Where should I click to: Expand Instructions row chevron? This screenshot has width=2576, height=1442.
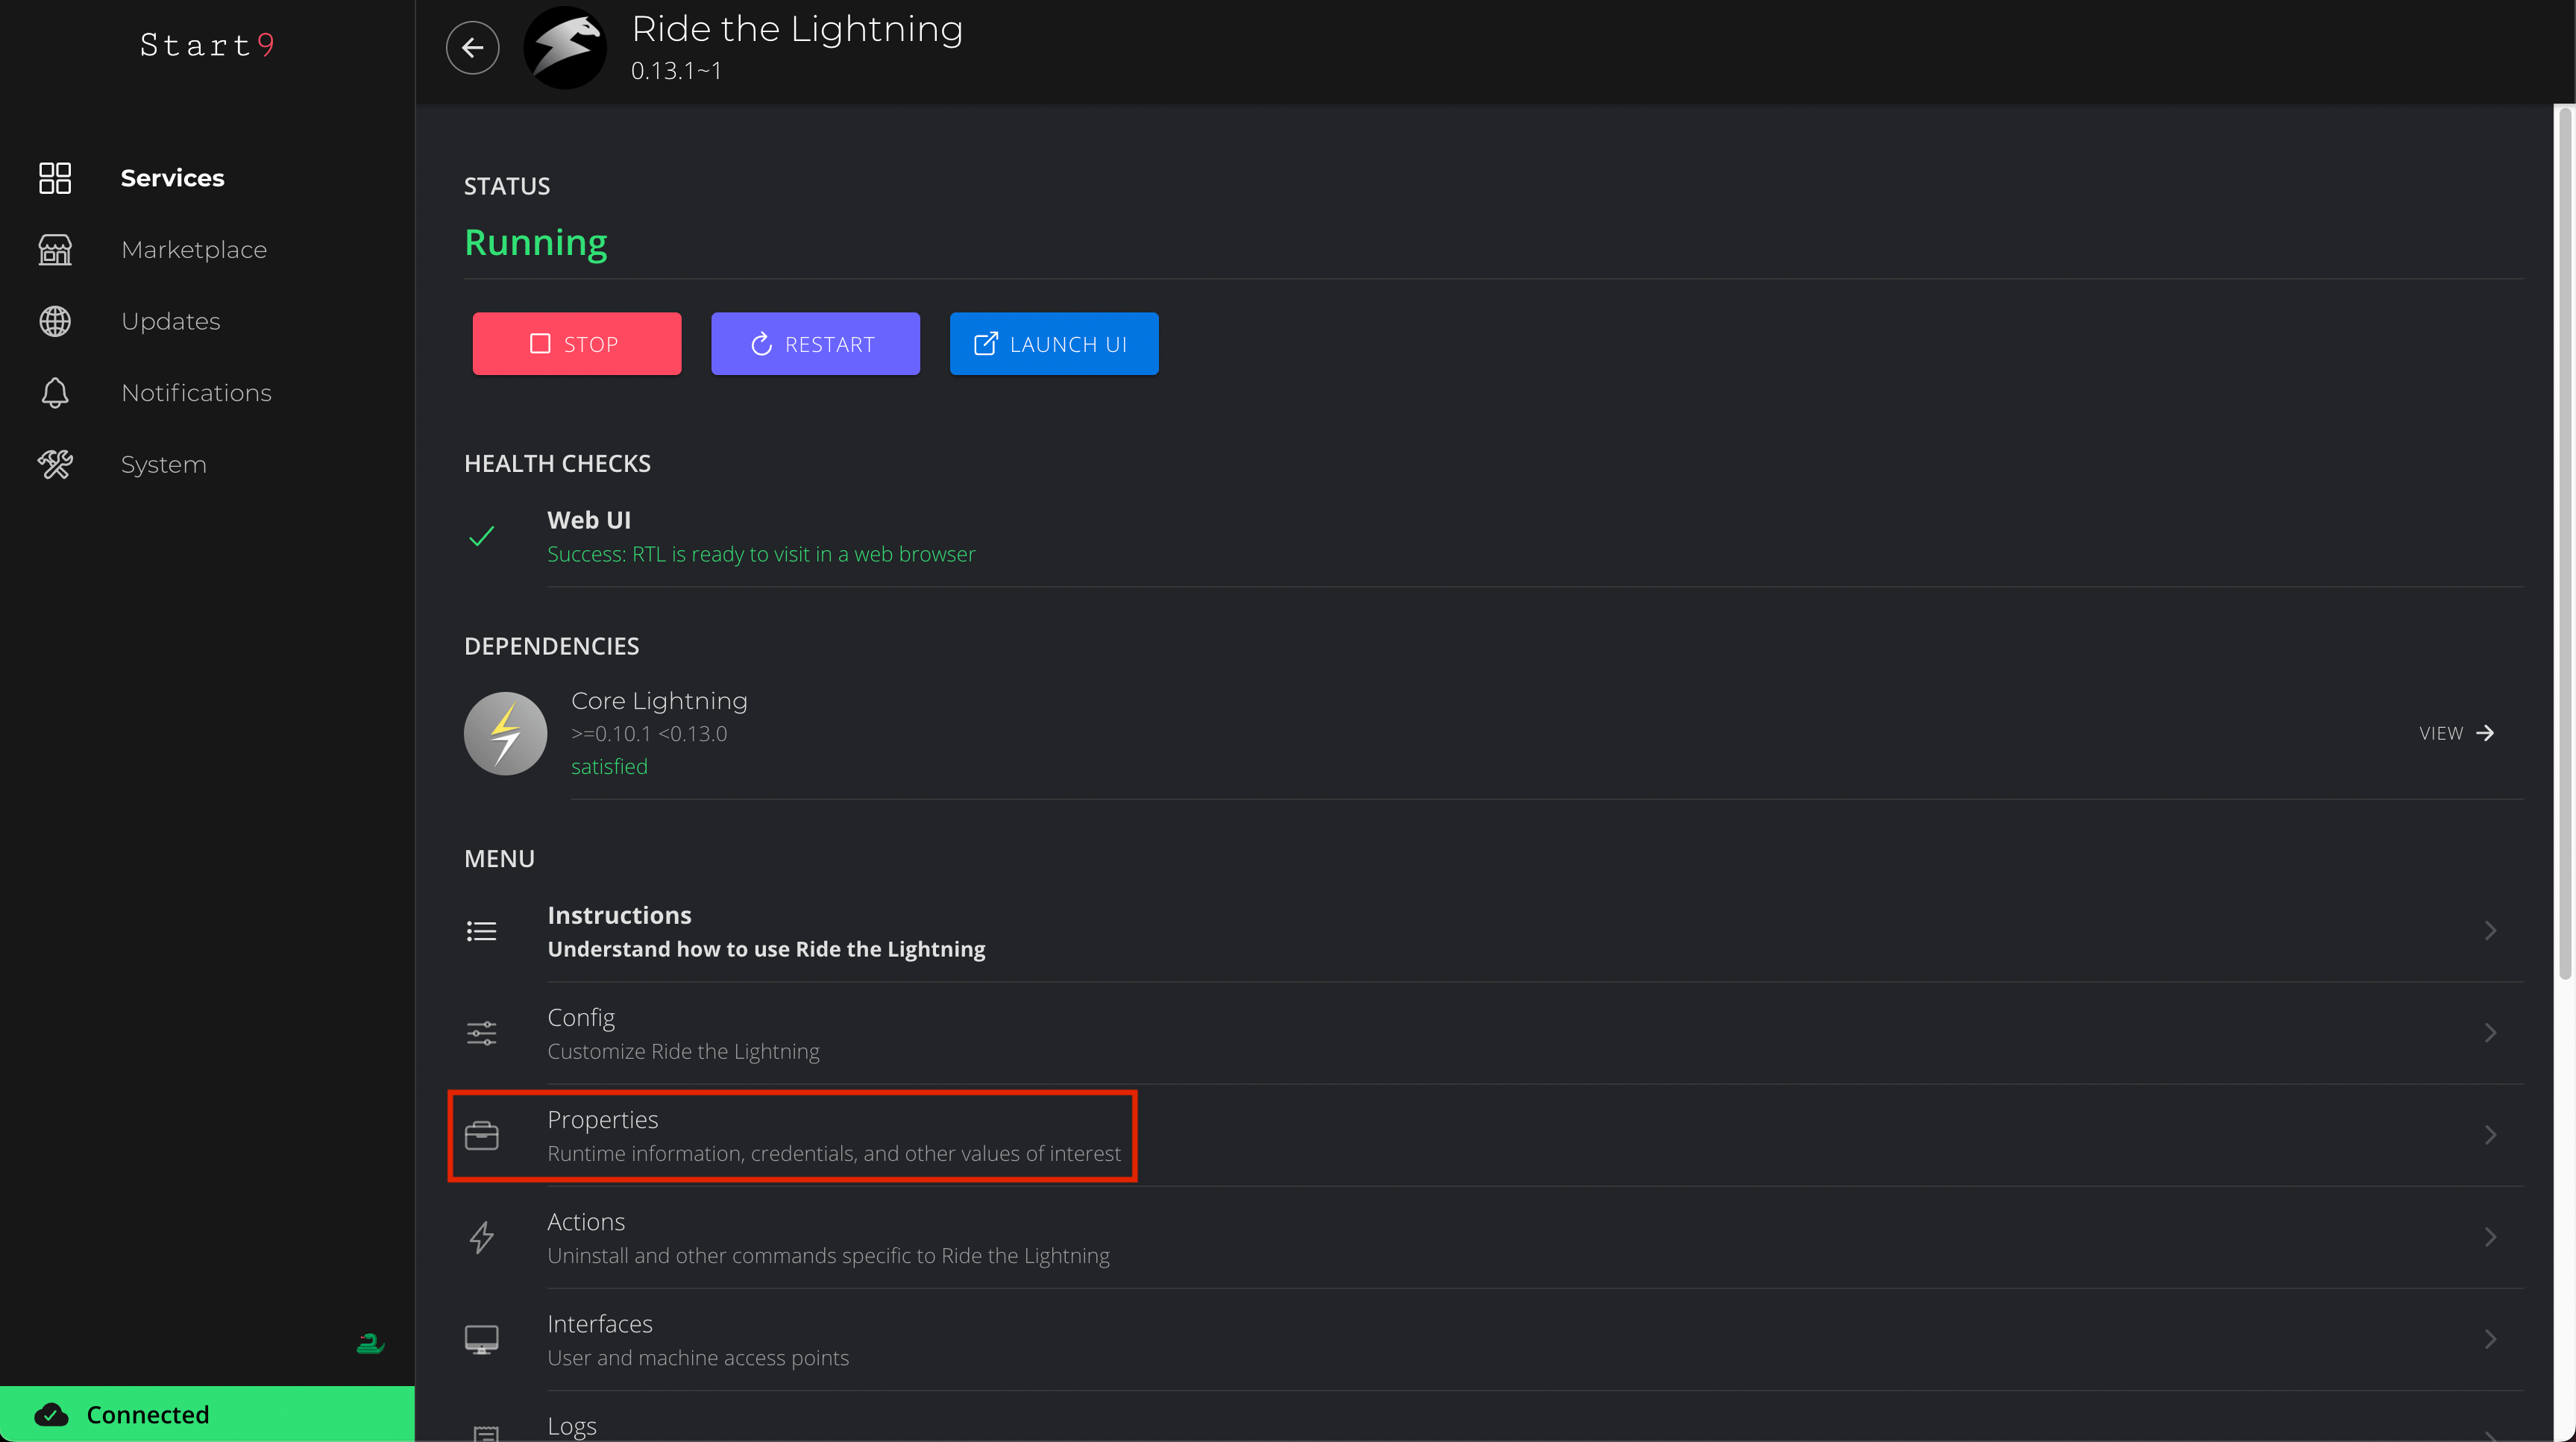[2490, 931]
